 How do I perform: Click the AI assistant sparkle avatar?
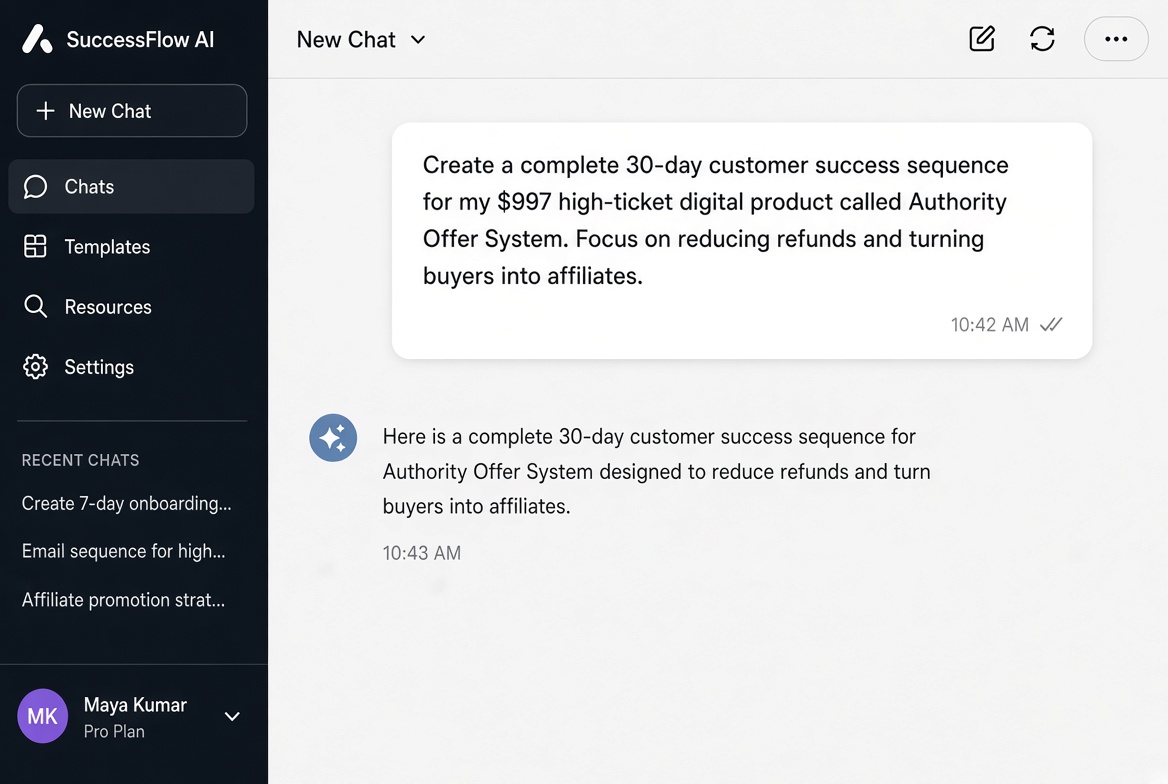pyautogui.click(x=333, y=437)
